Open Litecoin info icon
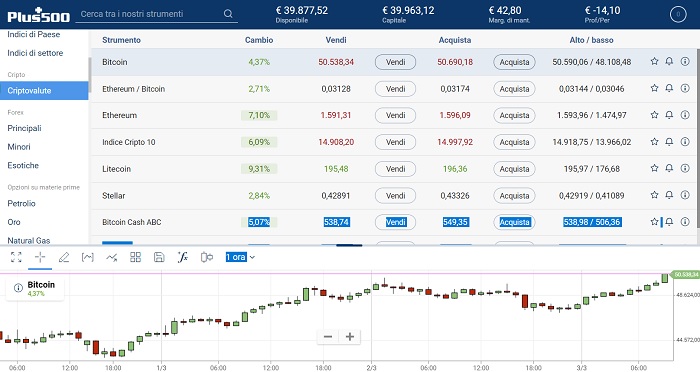This screenshot has width=700, height=372. tap(685, 168)
